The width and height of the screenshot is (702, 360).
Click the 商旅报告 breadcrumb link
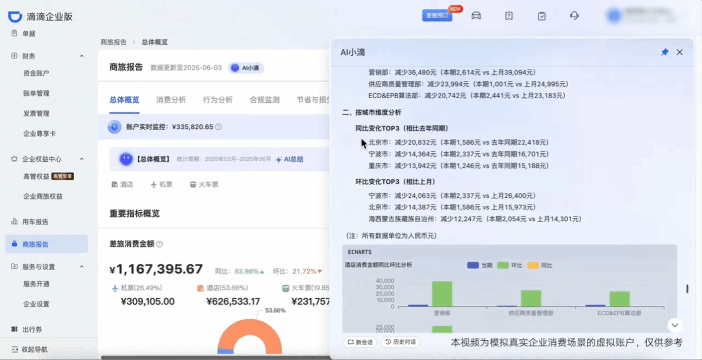click(x=113, y=42)
